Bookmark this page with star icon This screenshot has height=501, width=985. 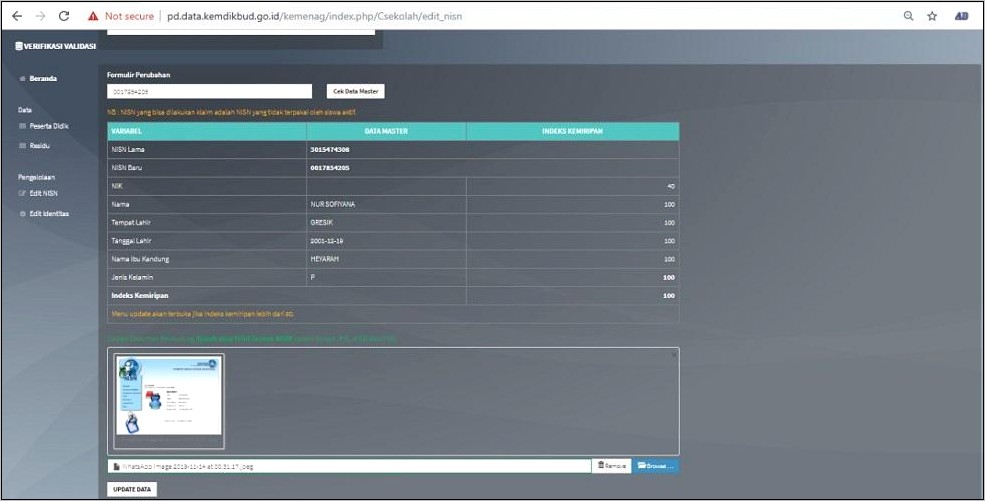coord(932,16)
